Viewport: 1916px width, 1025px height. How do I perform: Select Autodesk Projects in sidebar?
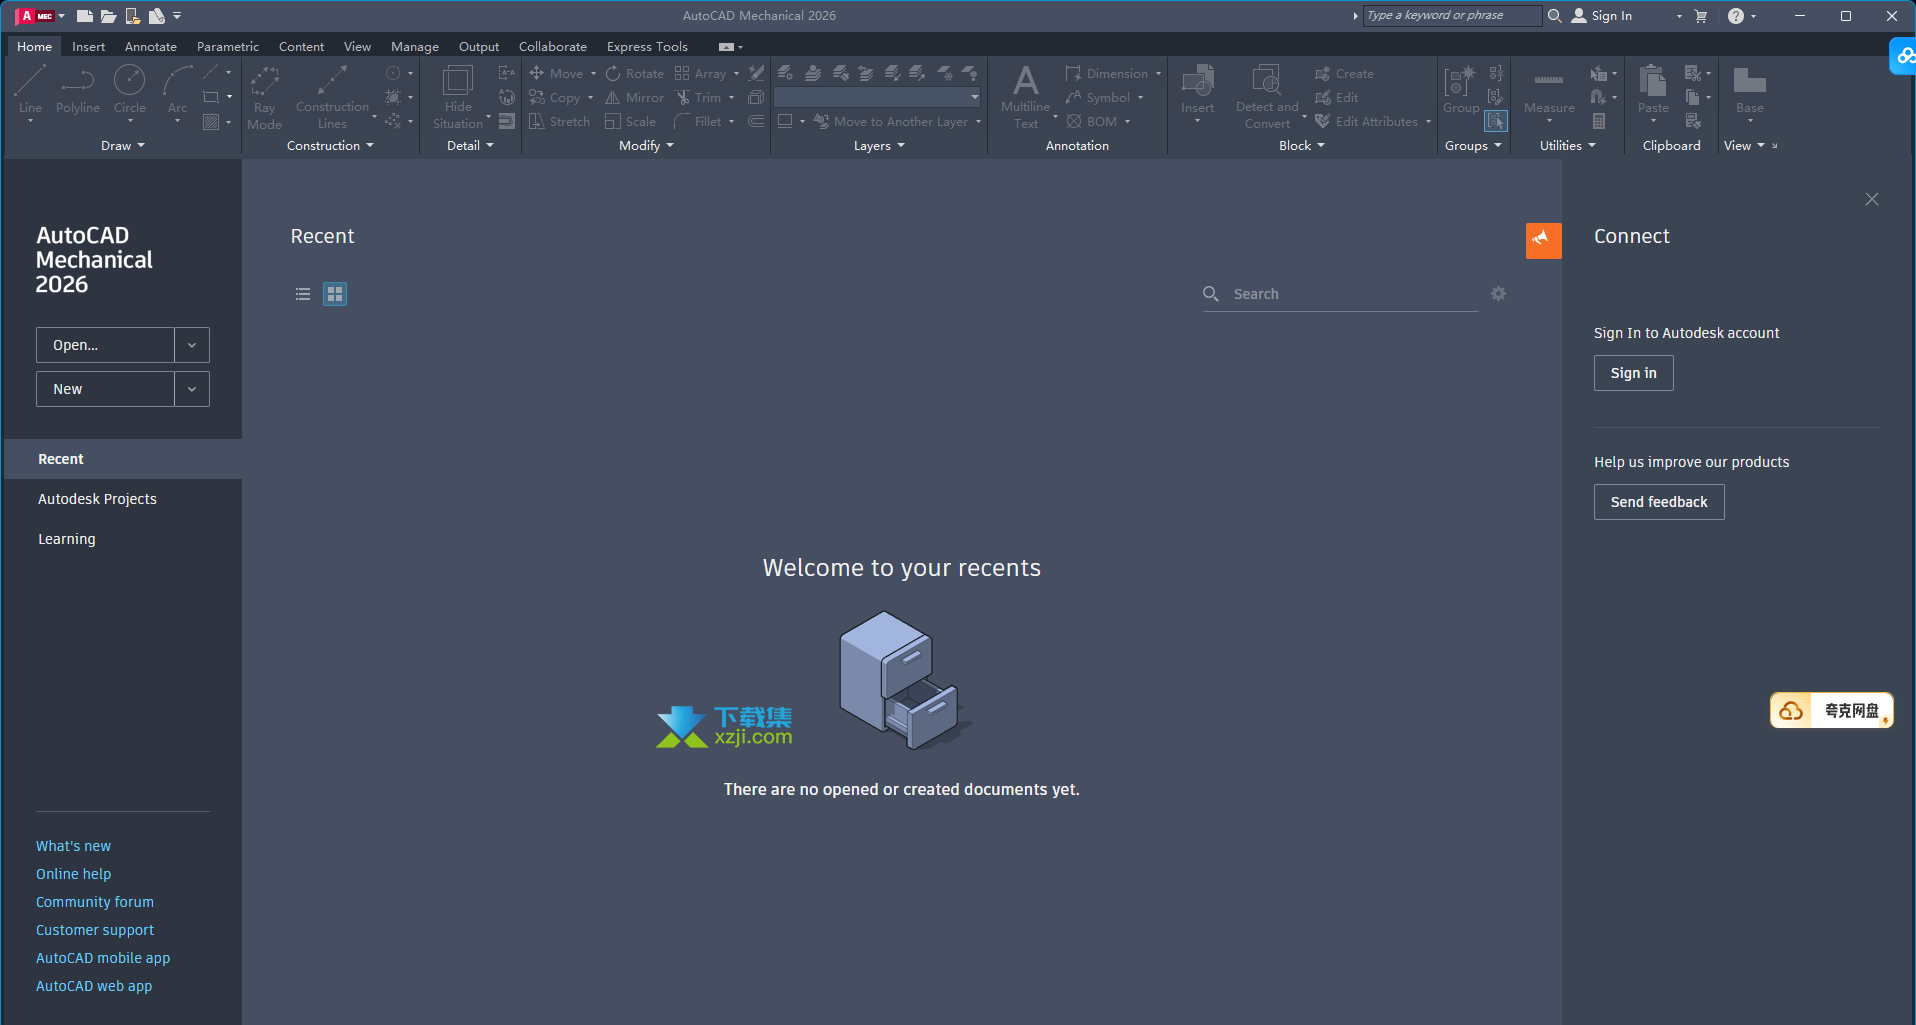(123, 499)
